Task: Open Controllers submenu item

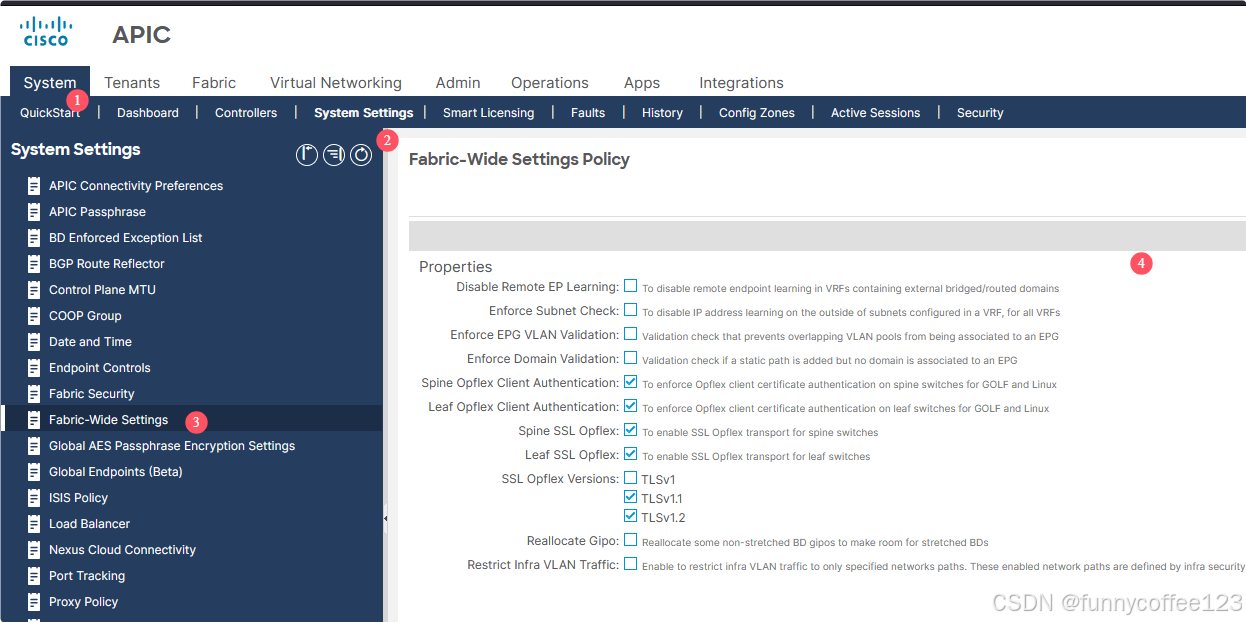Action: 246,113
